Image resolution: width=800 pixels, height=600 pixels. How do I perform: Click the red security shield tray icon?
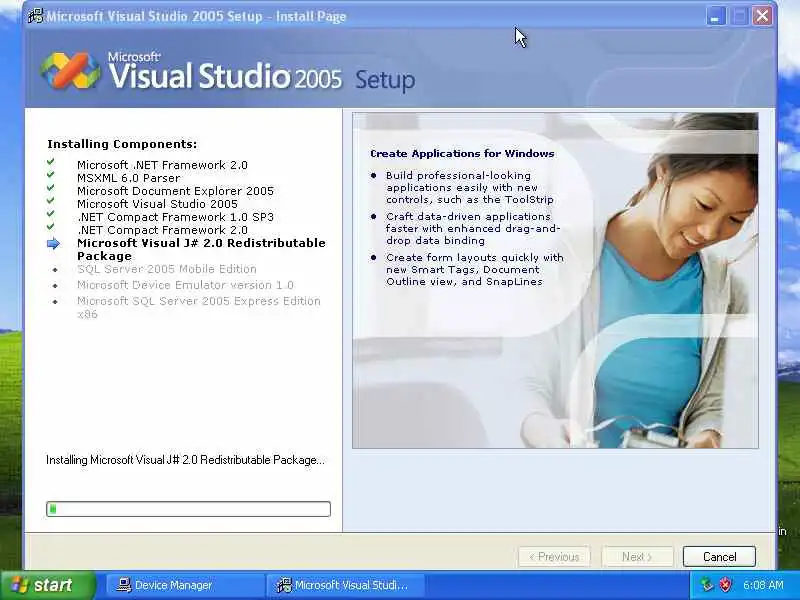pos(725,585)
